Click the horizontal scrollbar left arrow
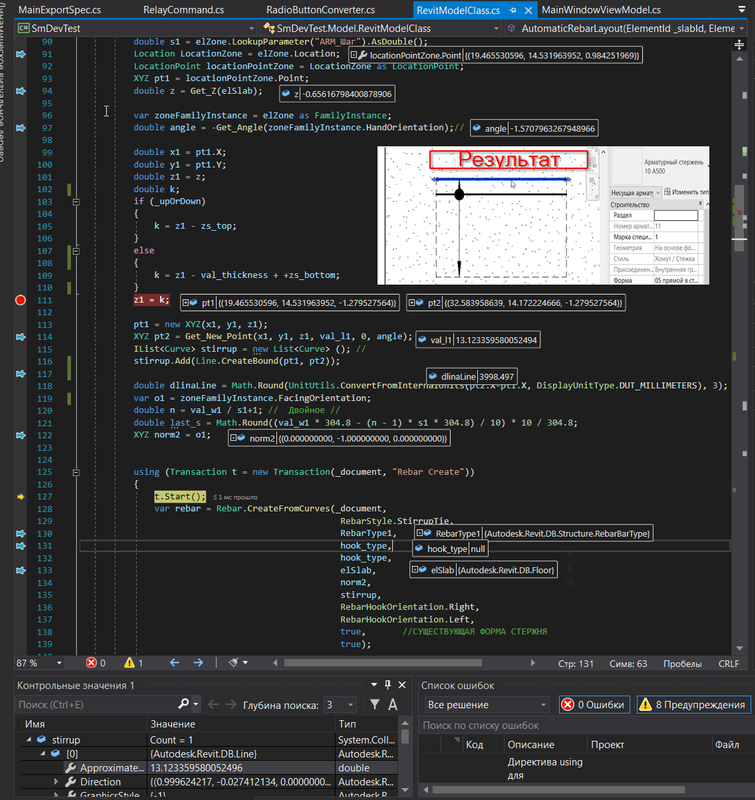This screenshot has width=755, height=800. [x=275, y=663]
